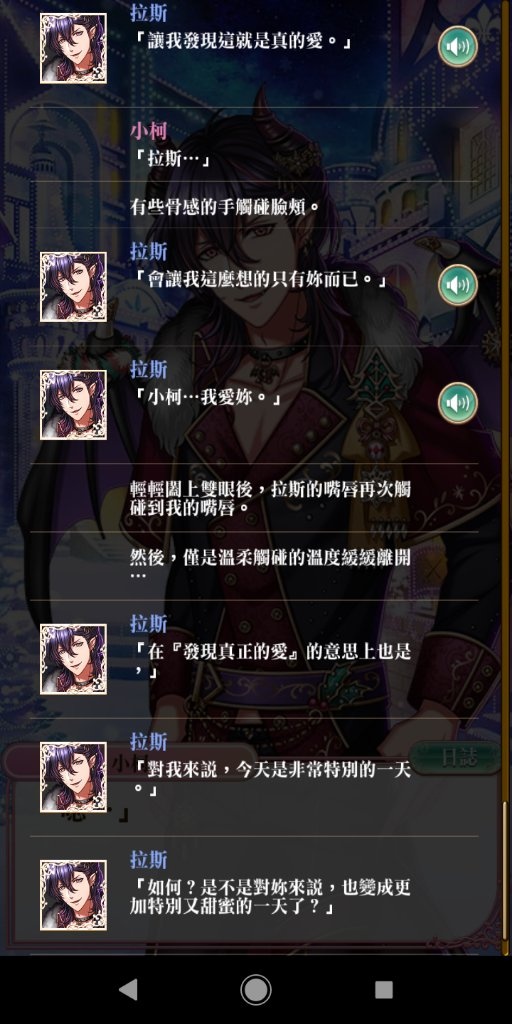Tap the Android recent apps square button
This screenshot has height=1024, width=512.
pyautogui.click(x=383, y=989)
